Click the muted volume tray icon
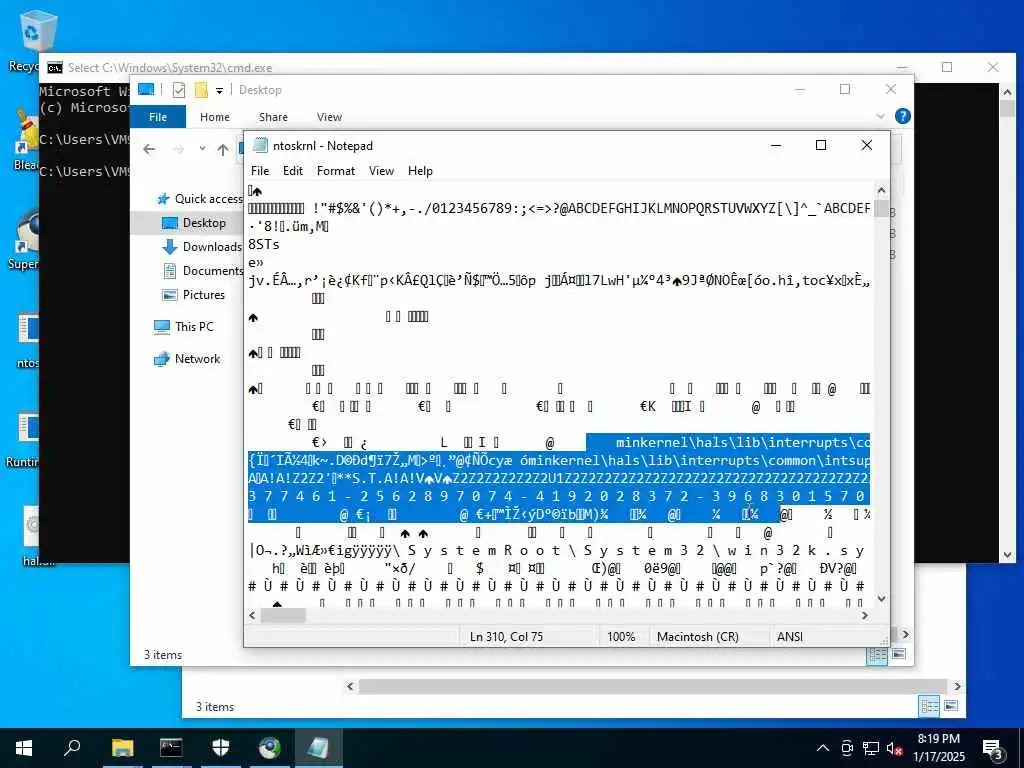This screenshot has height=768, width=1024. [x=895, y=748]
